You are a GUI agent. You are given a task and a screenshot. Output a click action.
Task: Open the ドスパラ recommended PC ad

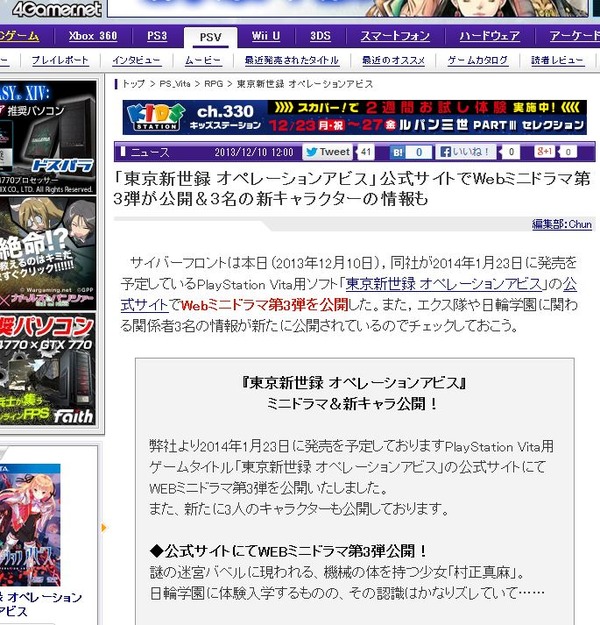(48, 137)
